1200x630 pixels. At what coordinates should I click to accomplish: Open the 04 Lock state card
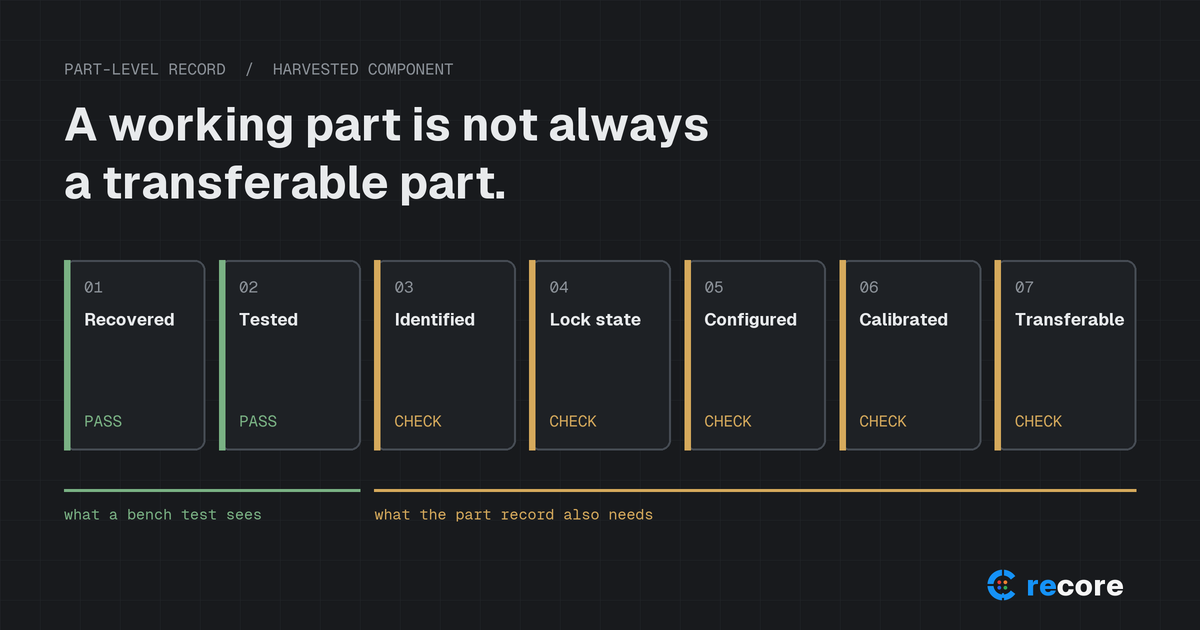click(x=600, y=355)
